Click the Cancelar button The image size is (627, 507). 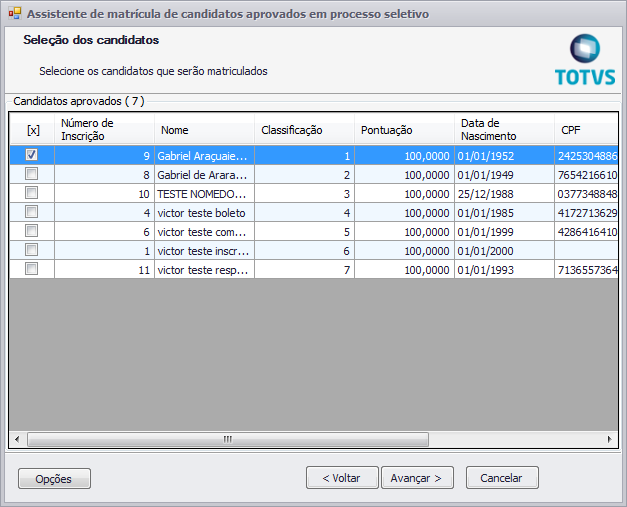(x=502, y=478)
